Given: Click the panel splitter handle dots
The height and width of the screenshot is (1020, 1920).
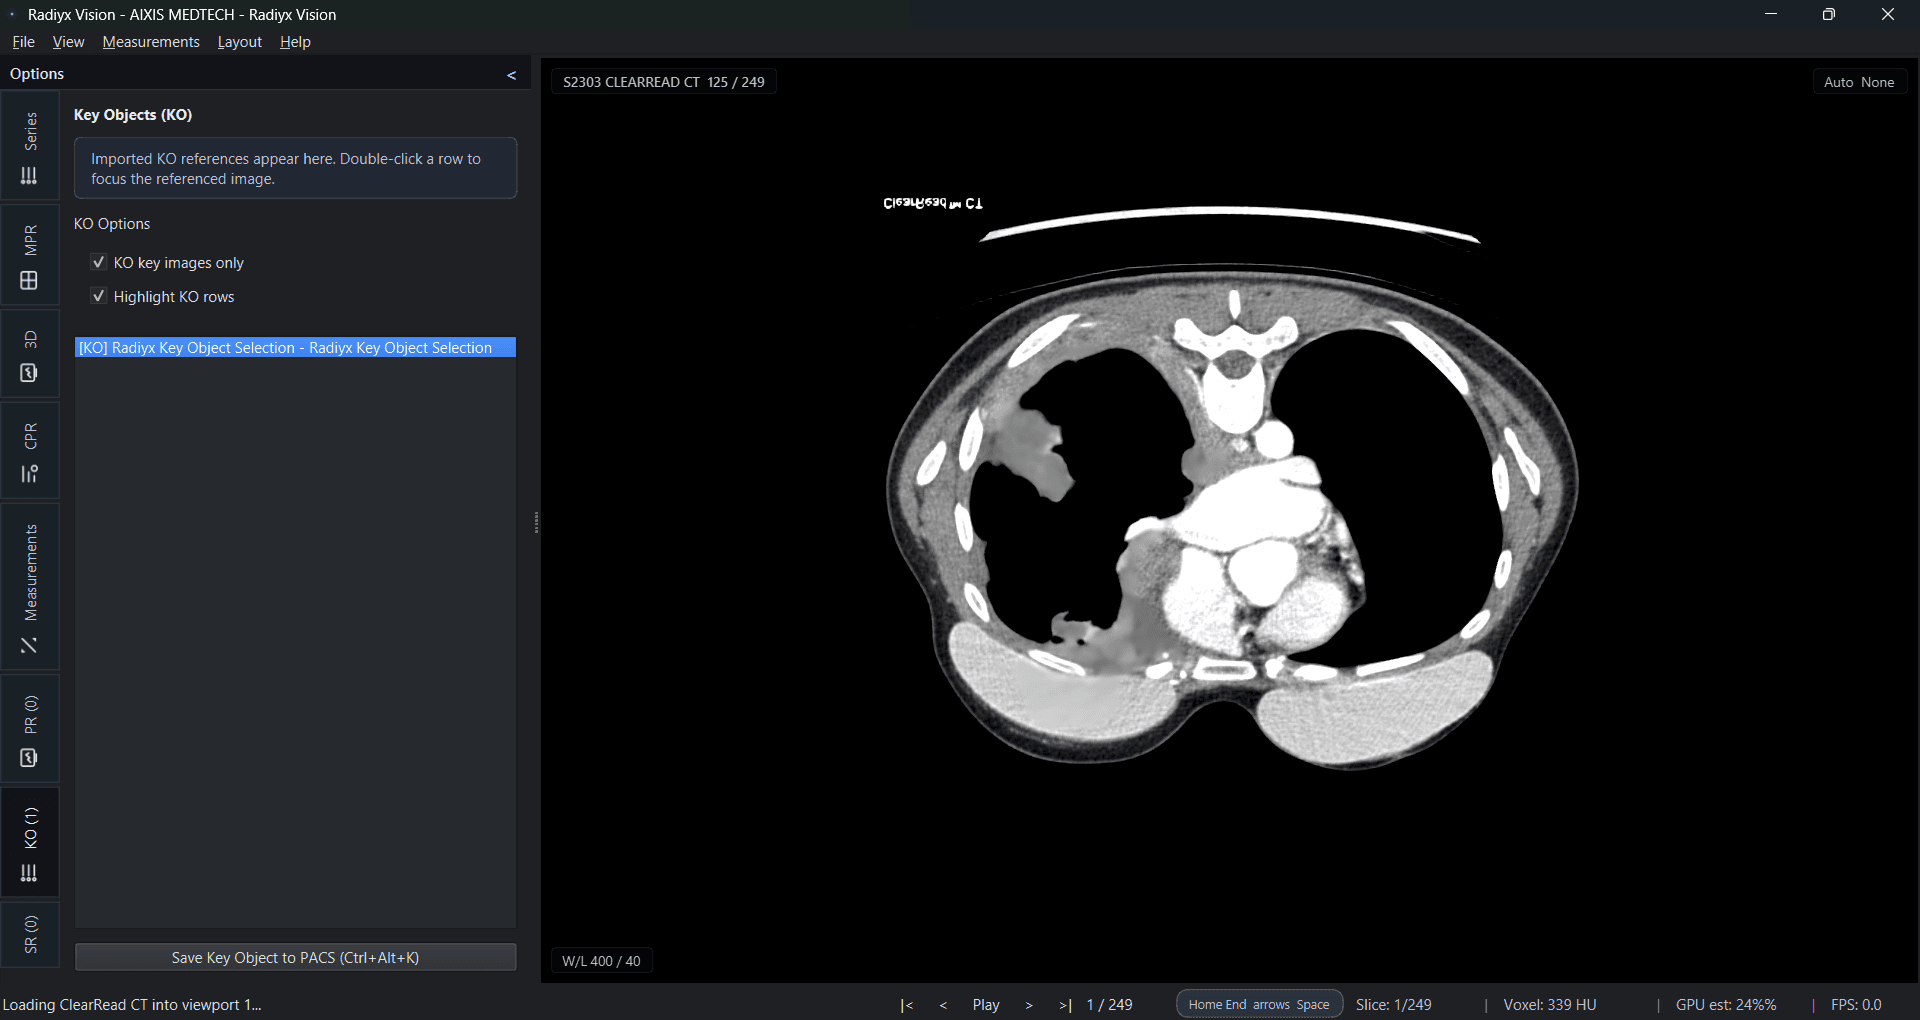Looking at the screenshot, I should 536,522.
